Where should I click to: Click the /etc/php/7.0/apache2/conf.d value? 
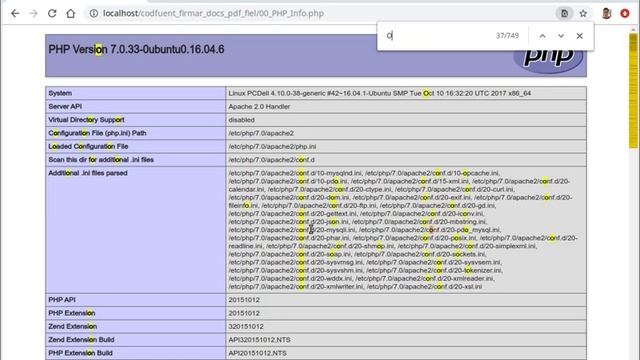tap(271, 160)
